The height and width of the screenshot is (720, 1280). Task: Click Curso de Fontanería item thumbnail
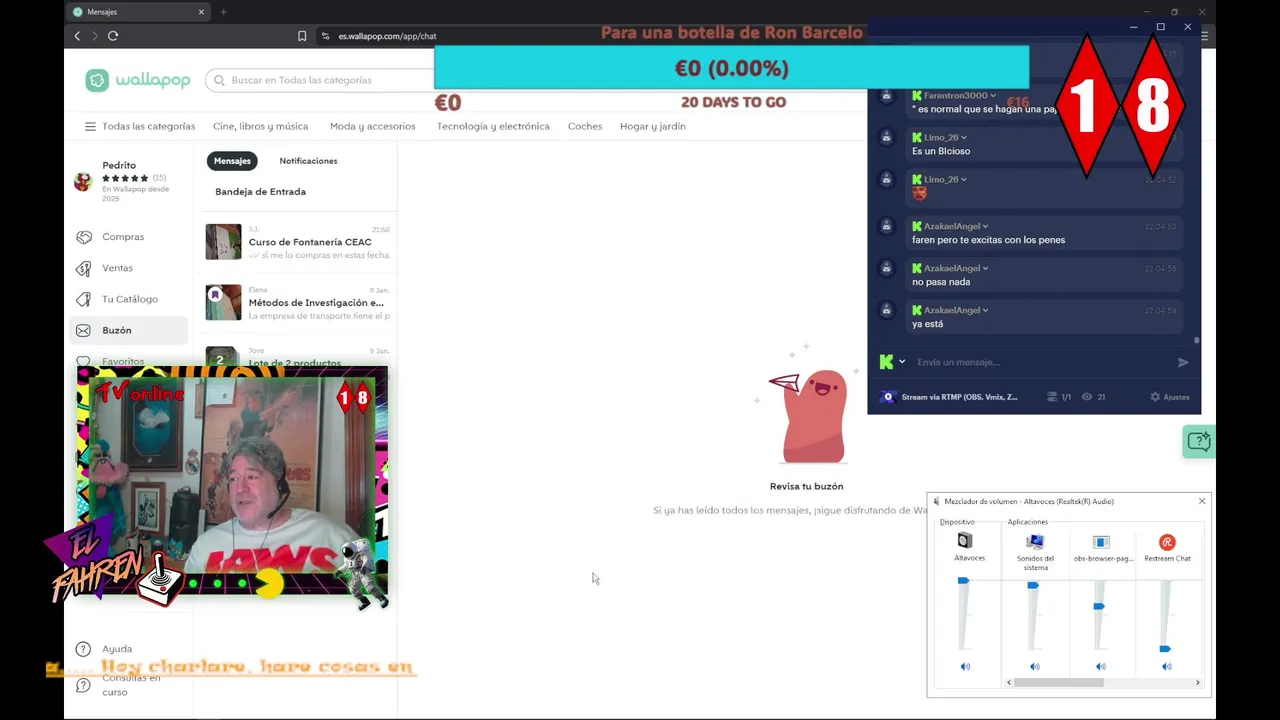[x=223, y=242]
